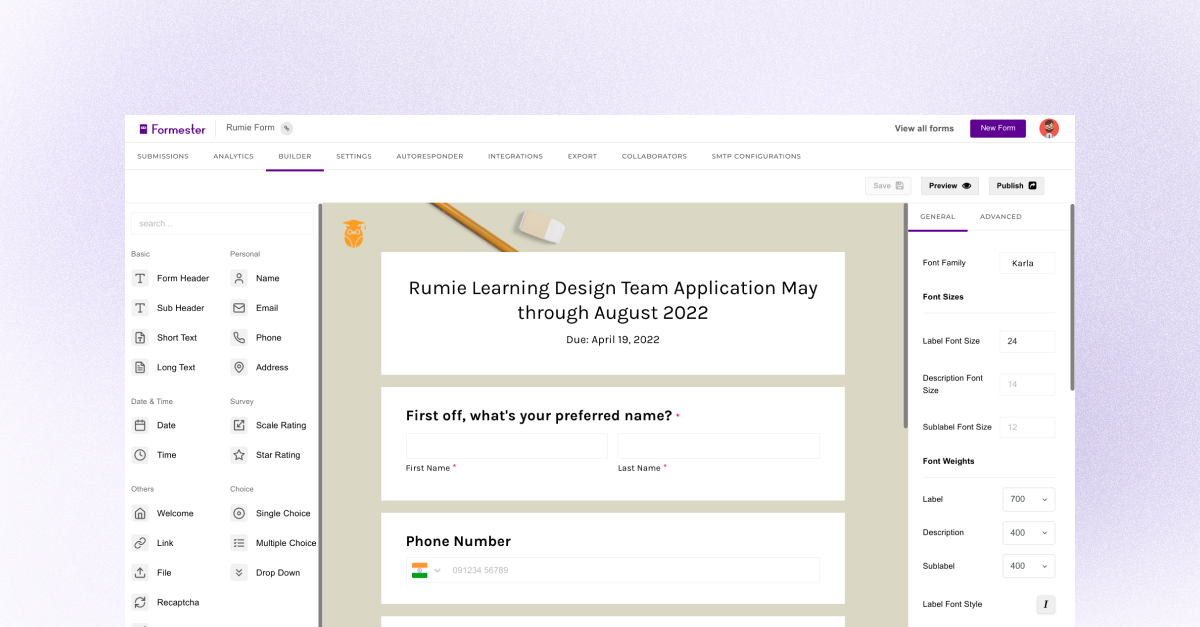This screenshot has width=1200, height=627.
Task: Select the Email field icon
Action: pos(240,308)
